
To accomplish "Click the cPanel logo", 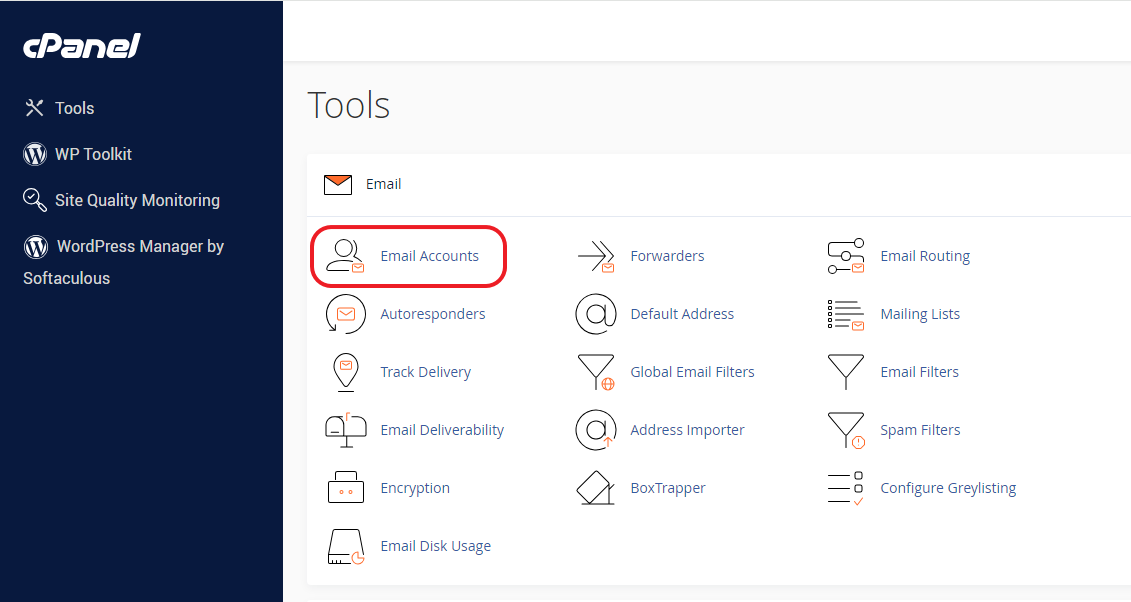I will pos(82,46).
